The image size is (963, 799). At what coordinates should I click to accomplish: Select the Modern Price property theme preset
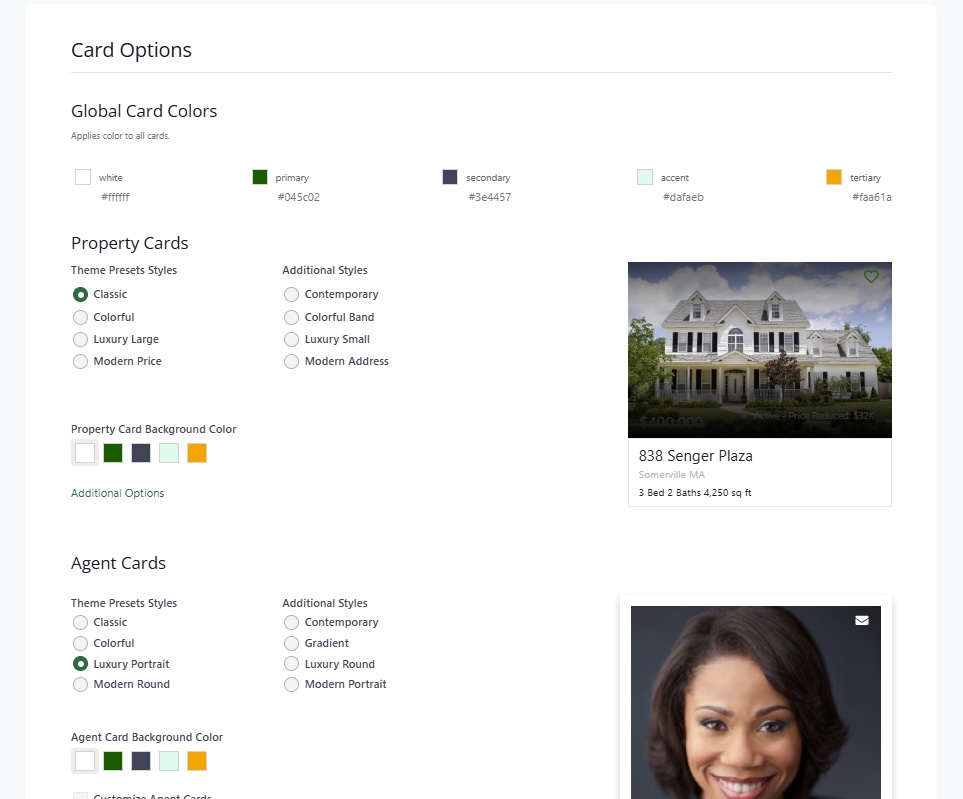80,361
